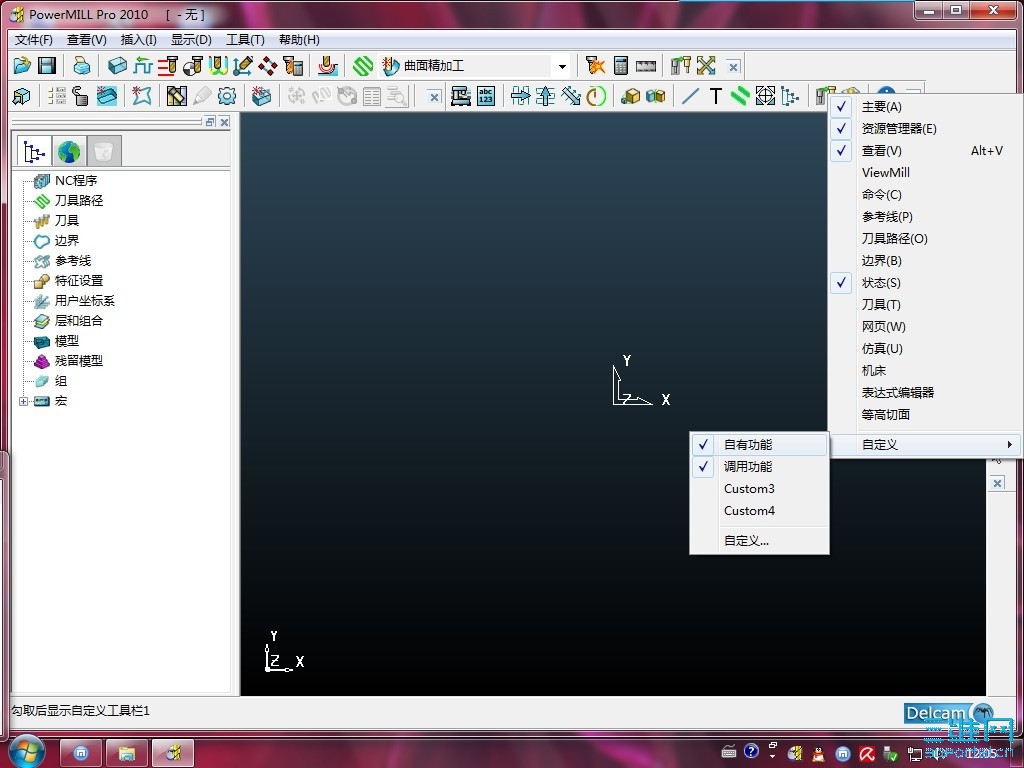The image size is (1024, 768).
Task: Click the stopwatch timer icon
Action: [x=596, y=97]
